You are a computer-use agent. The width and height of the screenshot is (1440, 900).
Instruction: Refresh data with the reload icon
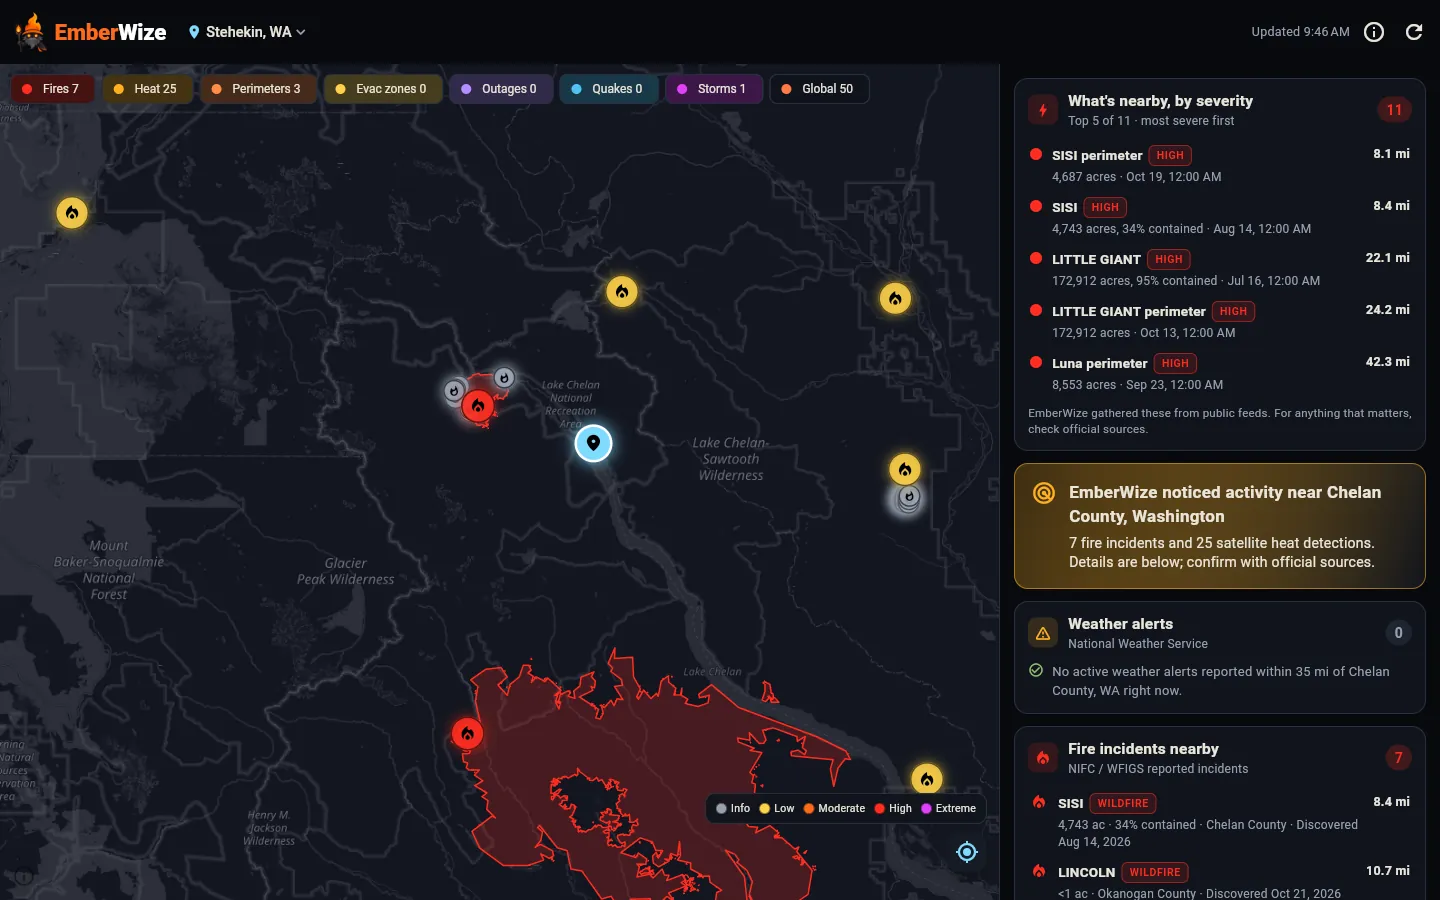click(x=1414, y=32)
